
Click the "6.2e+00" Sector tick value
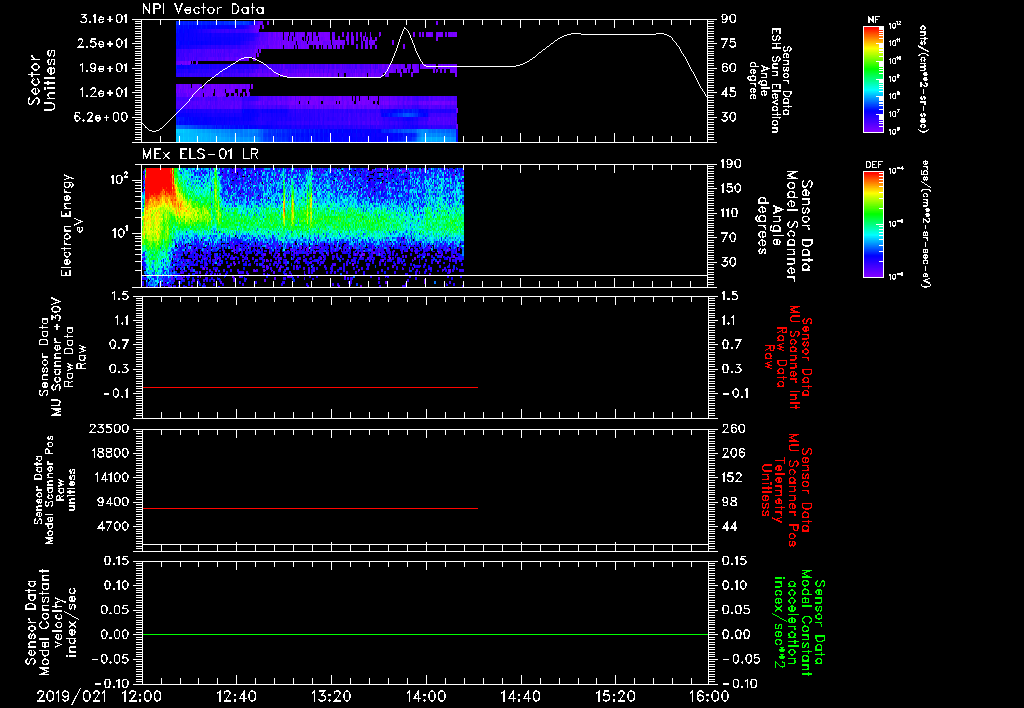(x=103, y=117)
